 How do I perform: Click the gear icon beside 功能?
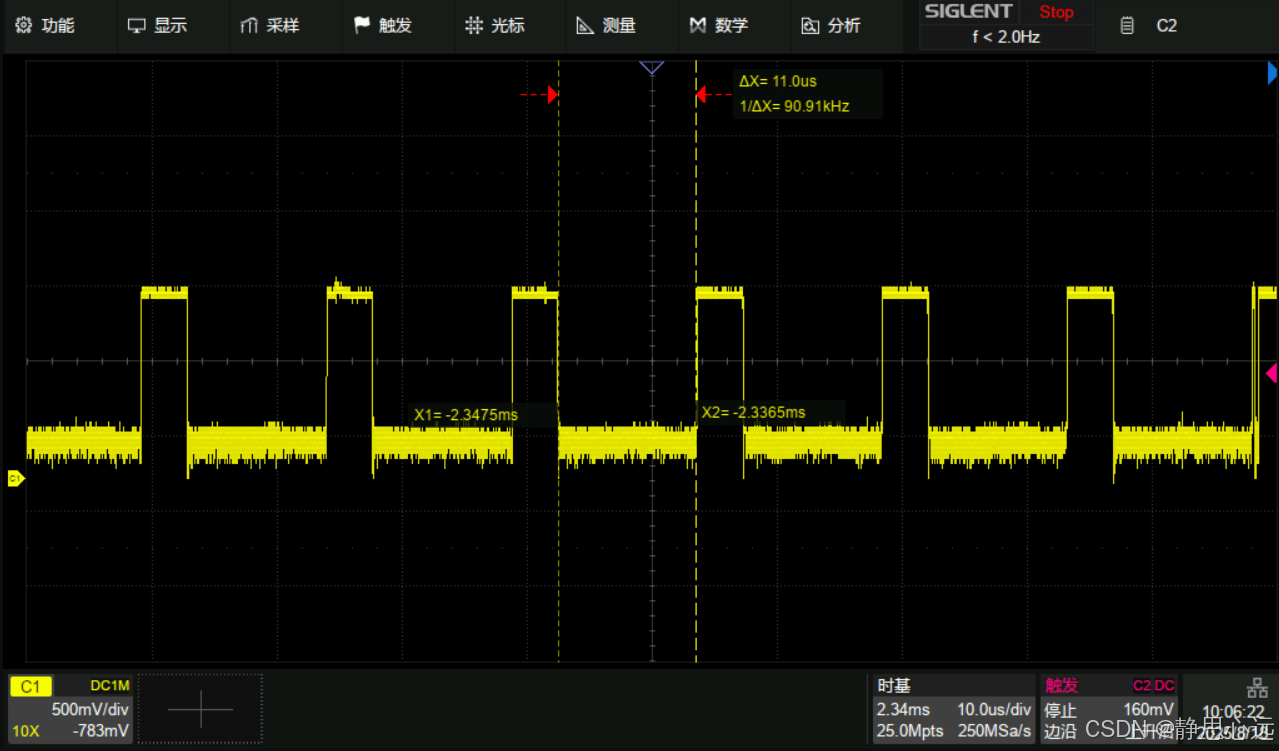coord(24,26)
